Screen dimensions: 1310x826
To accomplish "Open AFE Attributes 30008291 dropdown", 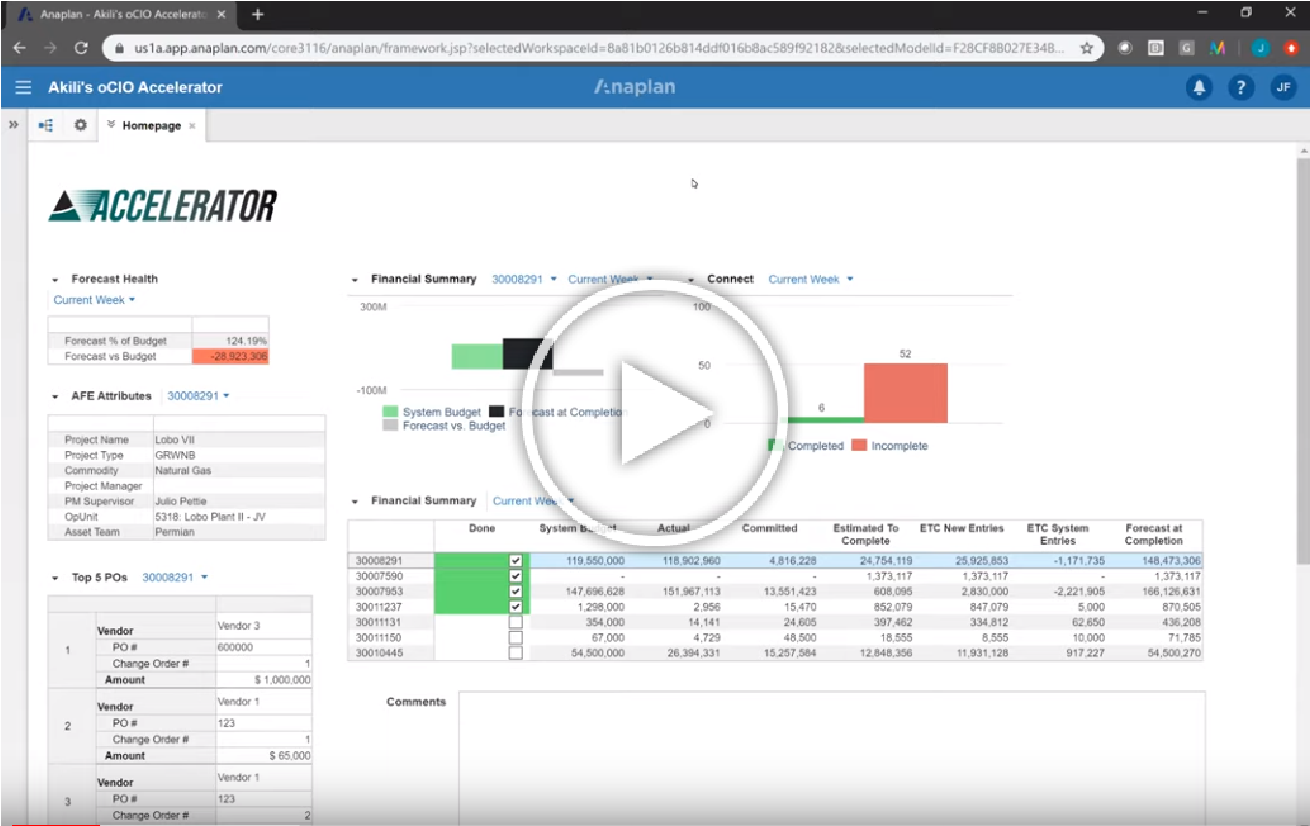I will click(x=198, y=396).
